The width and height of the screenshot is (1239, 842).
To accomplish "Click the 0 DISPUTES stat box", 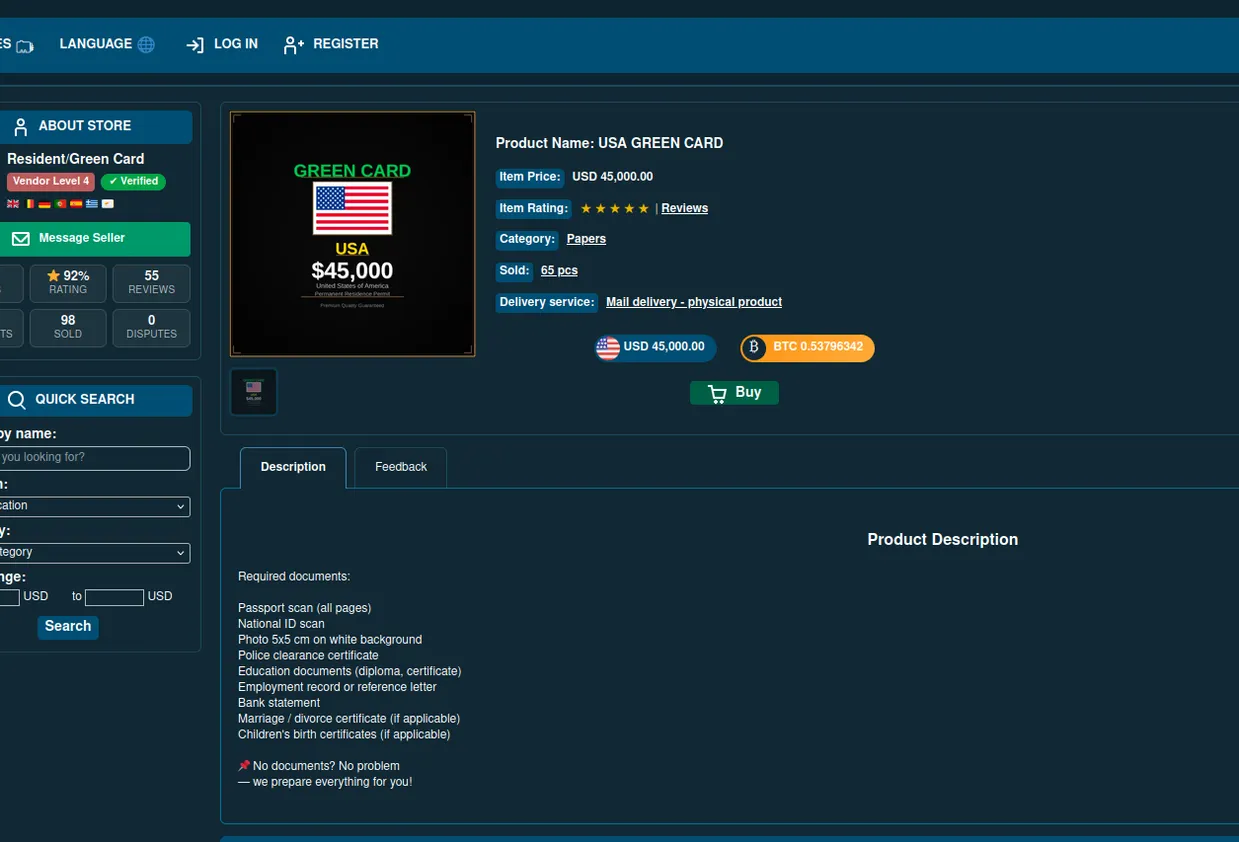I will coord(152,328).
